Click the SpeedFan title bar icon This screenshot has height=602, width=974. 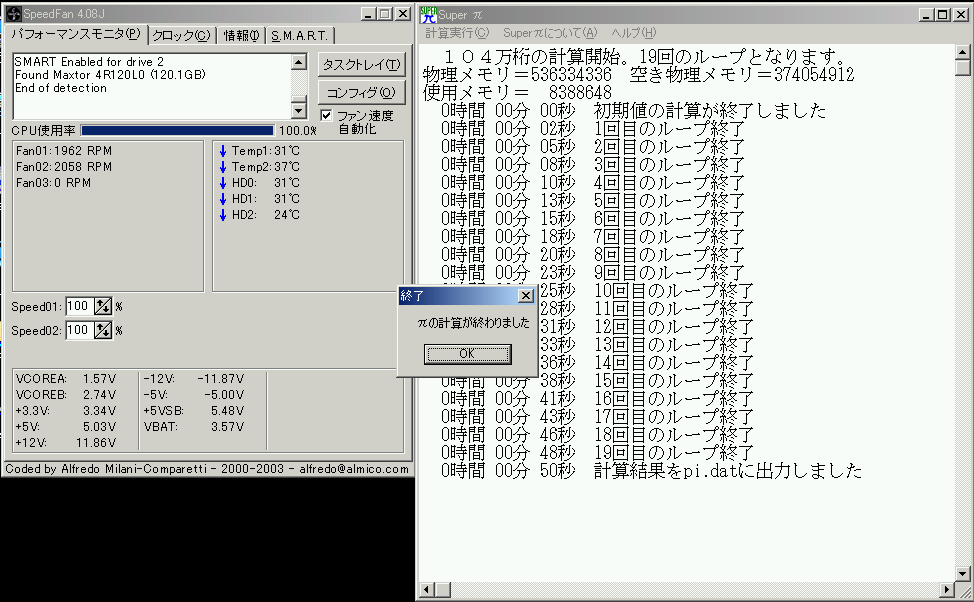point(13,14)
